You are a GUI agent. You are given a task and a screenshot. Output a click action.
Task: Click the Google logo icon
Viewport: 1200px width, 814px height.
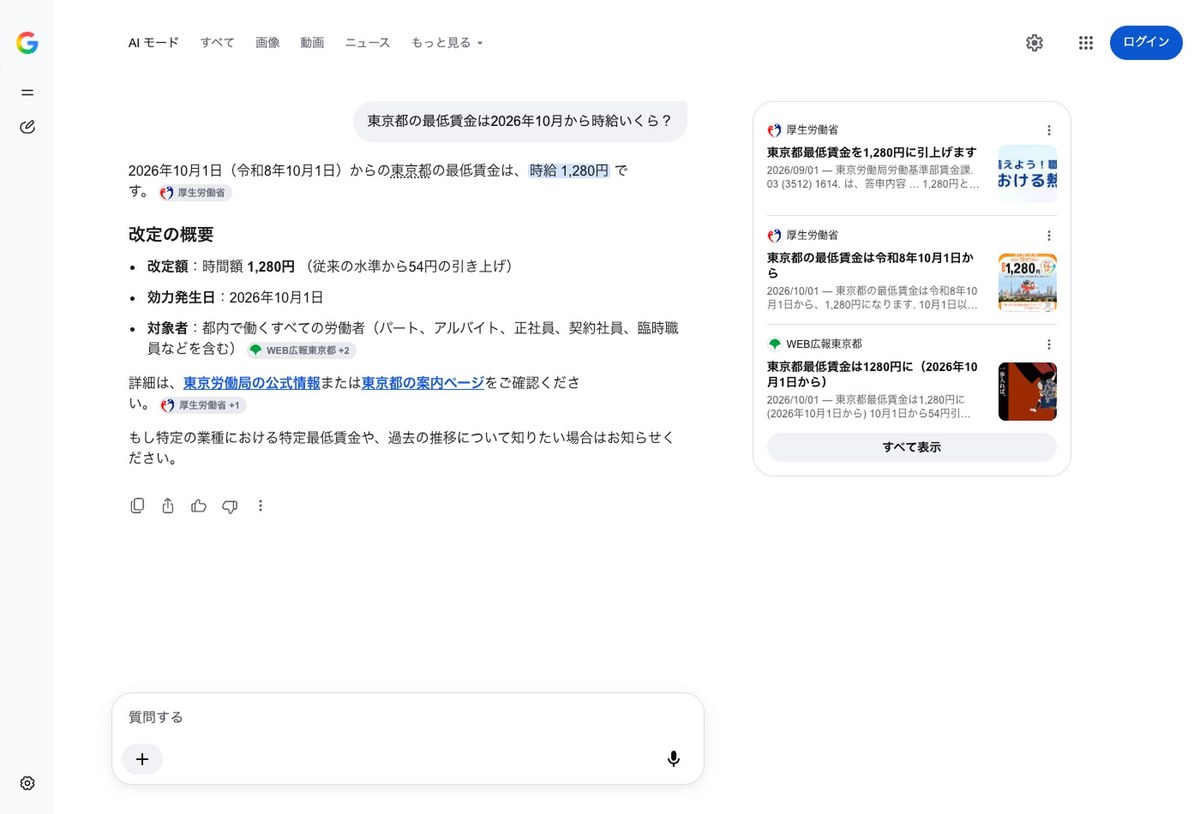[27, 43]
